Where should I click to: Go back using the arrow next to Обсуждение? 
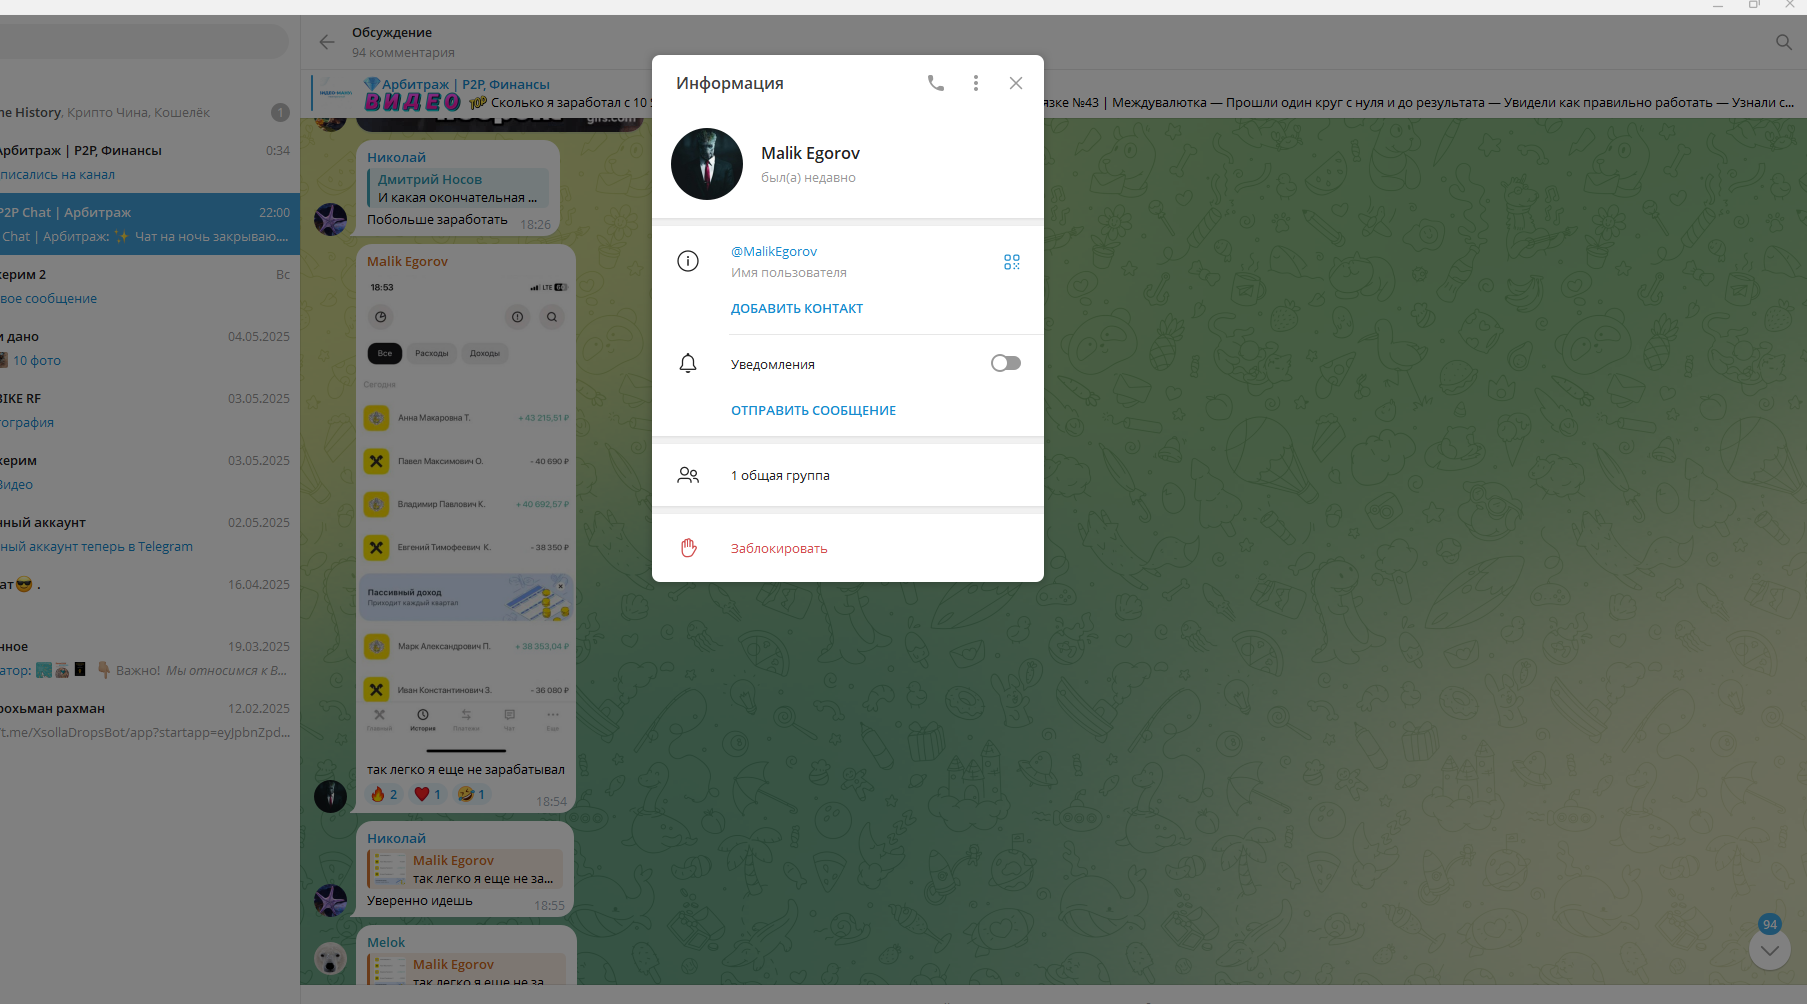tap(327, 42)
